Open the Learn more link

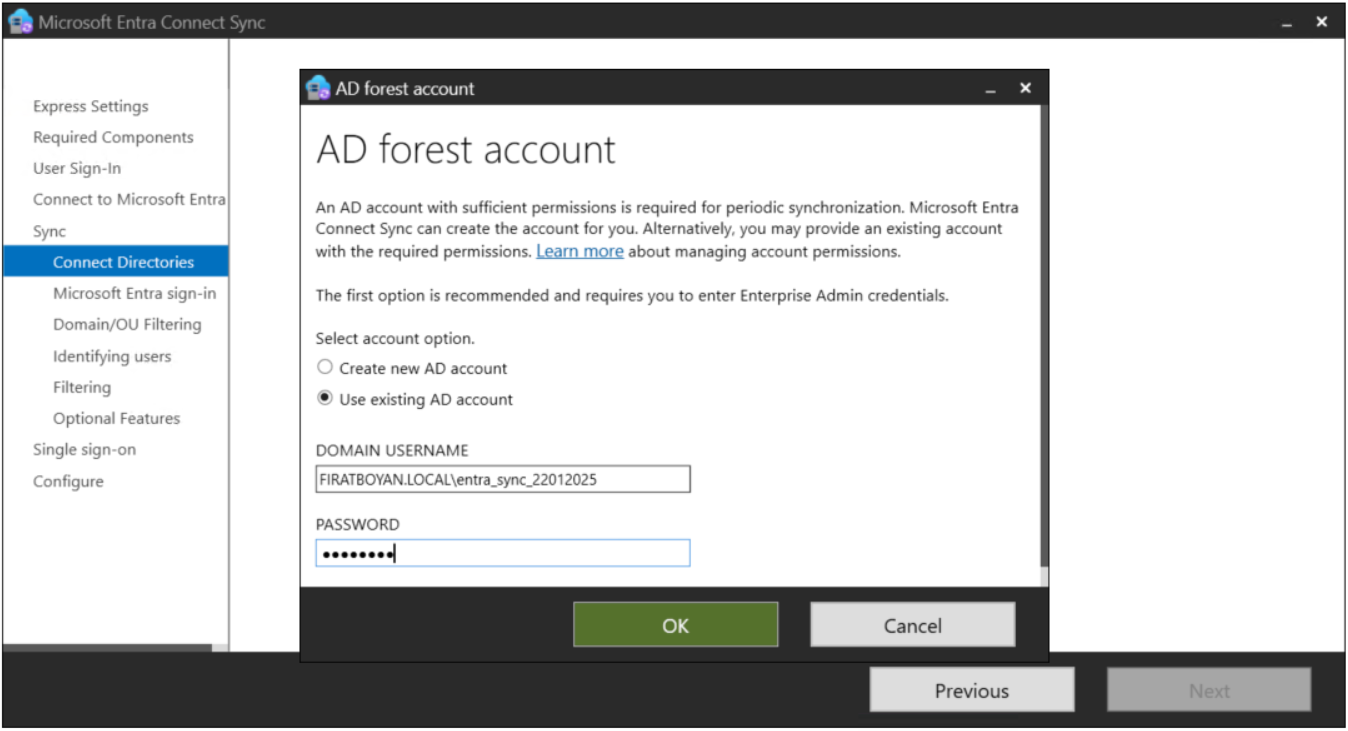coord(580,251)
